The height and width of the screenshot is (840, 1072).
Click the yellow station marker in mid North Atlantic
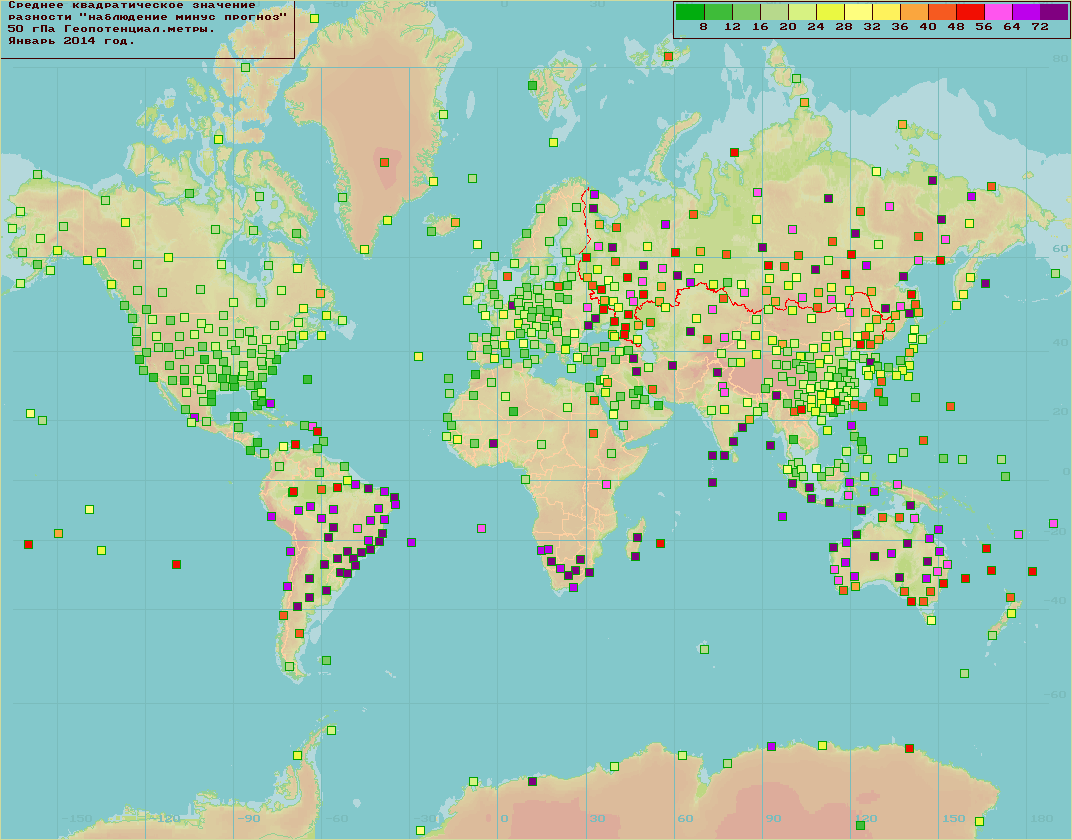click(418, 357)
